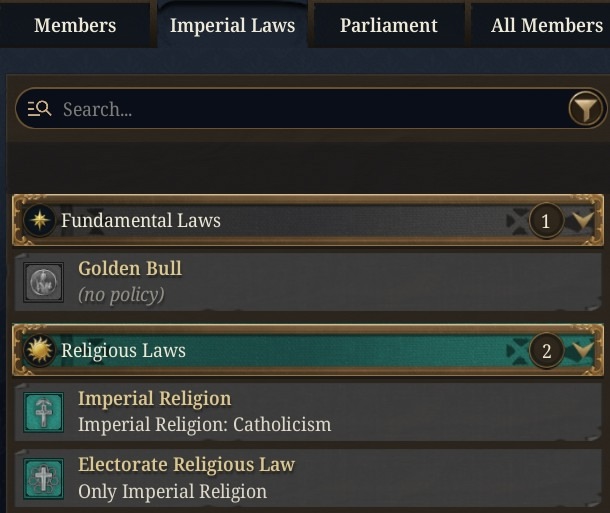Collapse Fundamental Laws with chevron arrow

[582, 220]
